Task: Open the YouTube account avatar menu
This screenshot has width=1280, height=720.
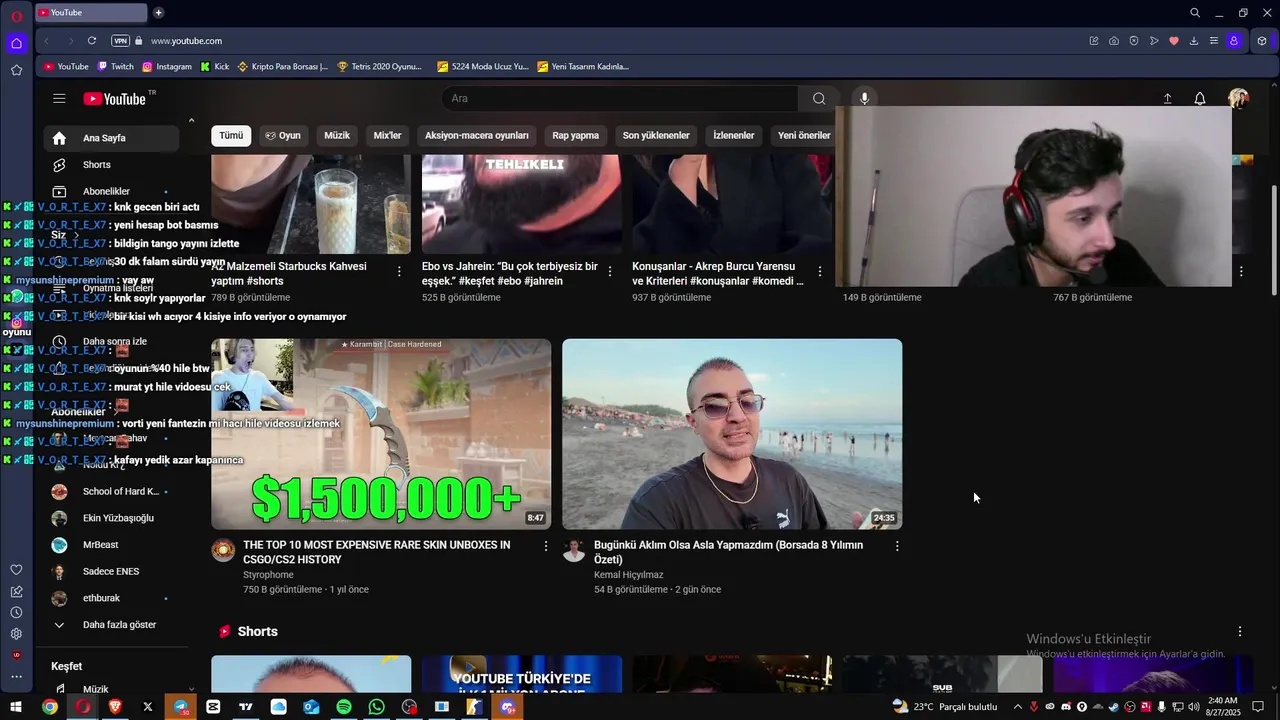Action: [x=1238, y=98]
